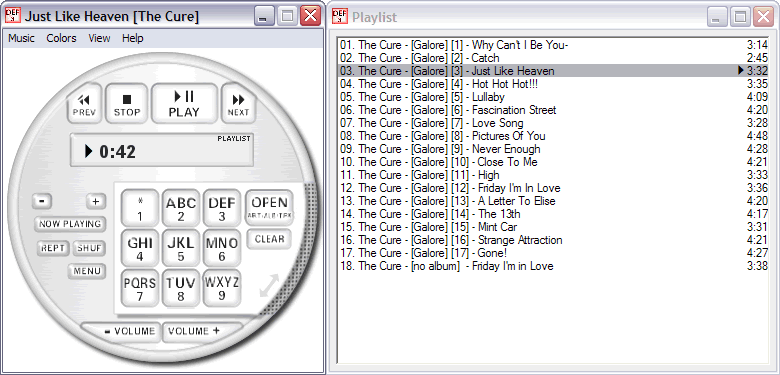The height and width of the screenshot is (375, 780).
Task: Open the player MENU button
Action: click(87, 271)
